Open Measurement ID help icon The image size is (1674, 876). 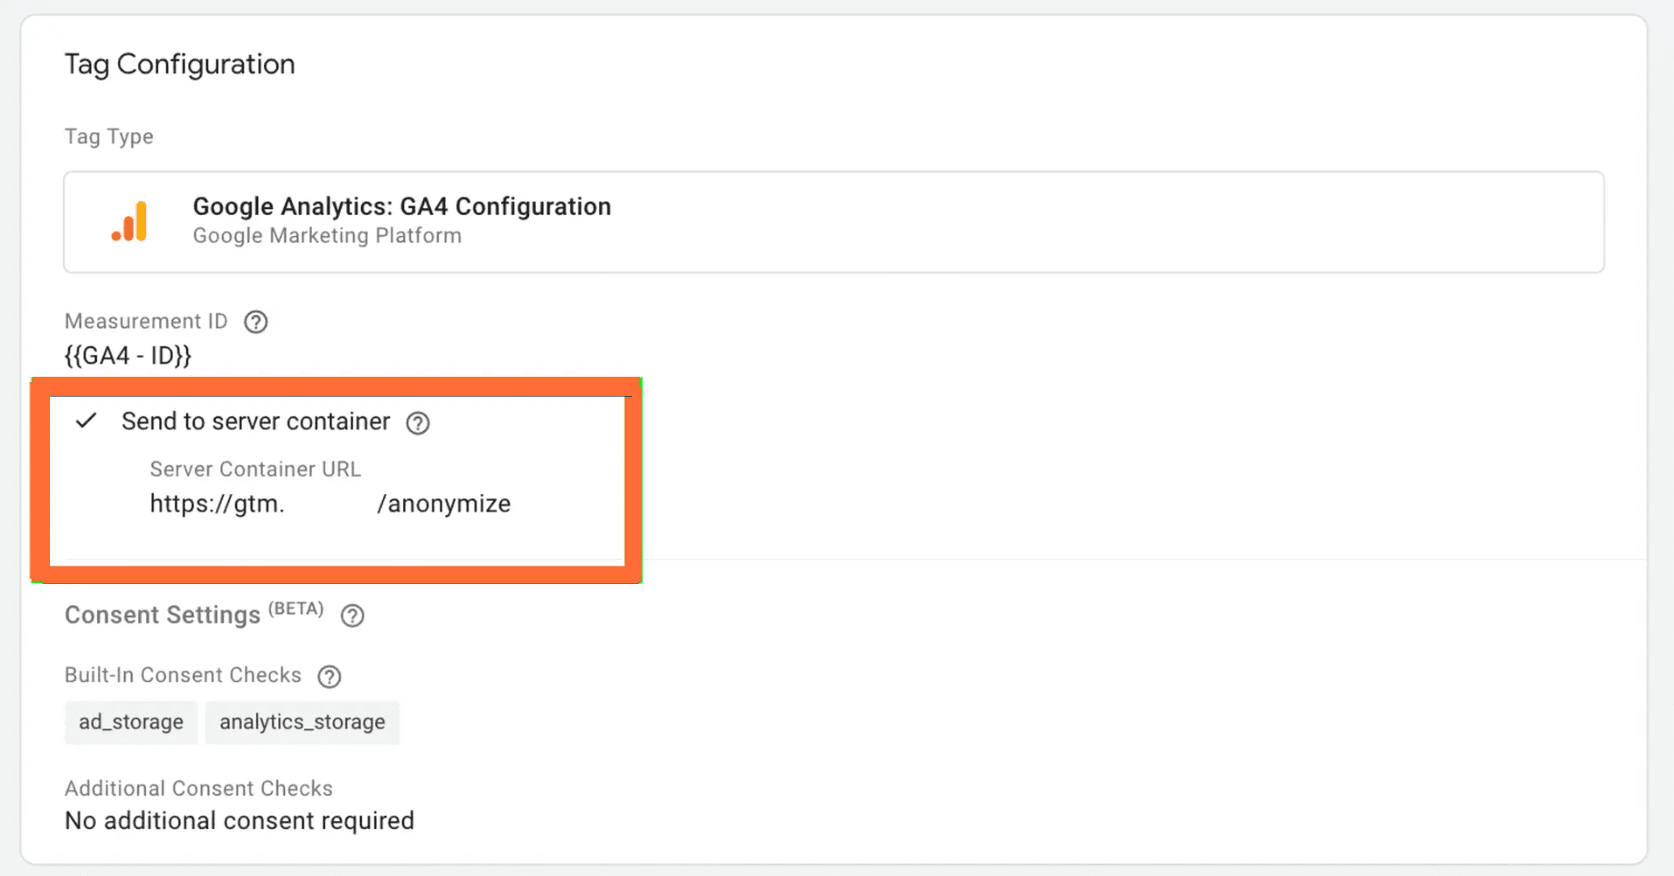pyautogui.click(x=256, y=322)
